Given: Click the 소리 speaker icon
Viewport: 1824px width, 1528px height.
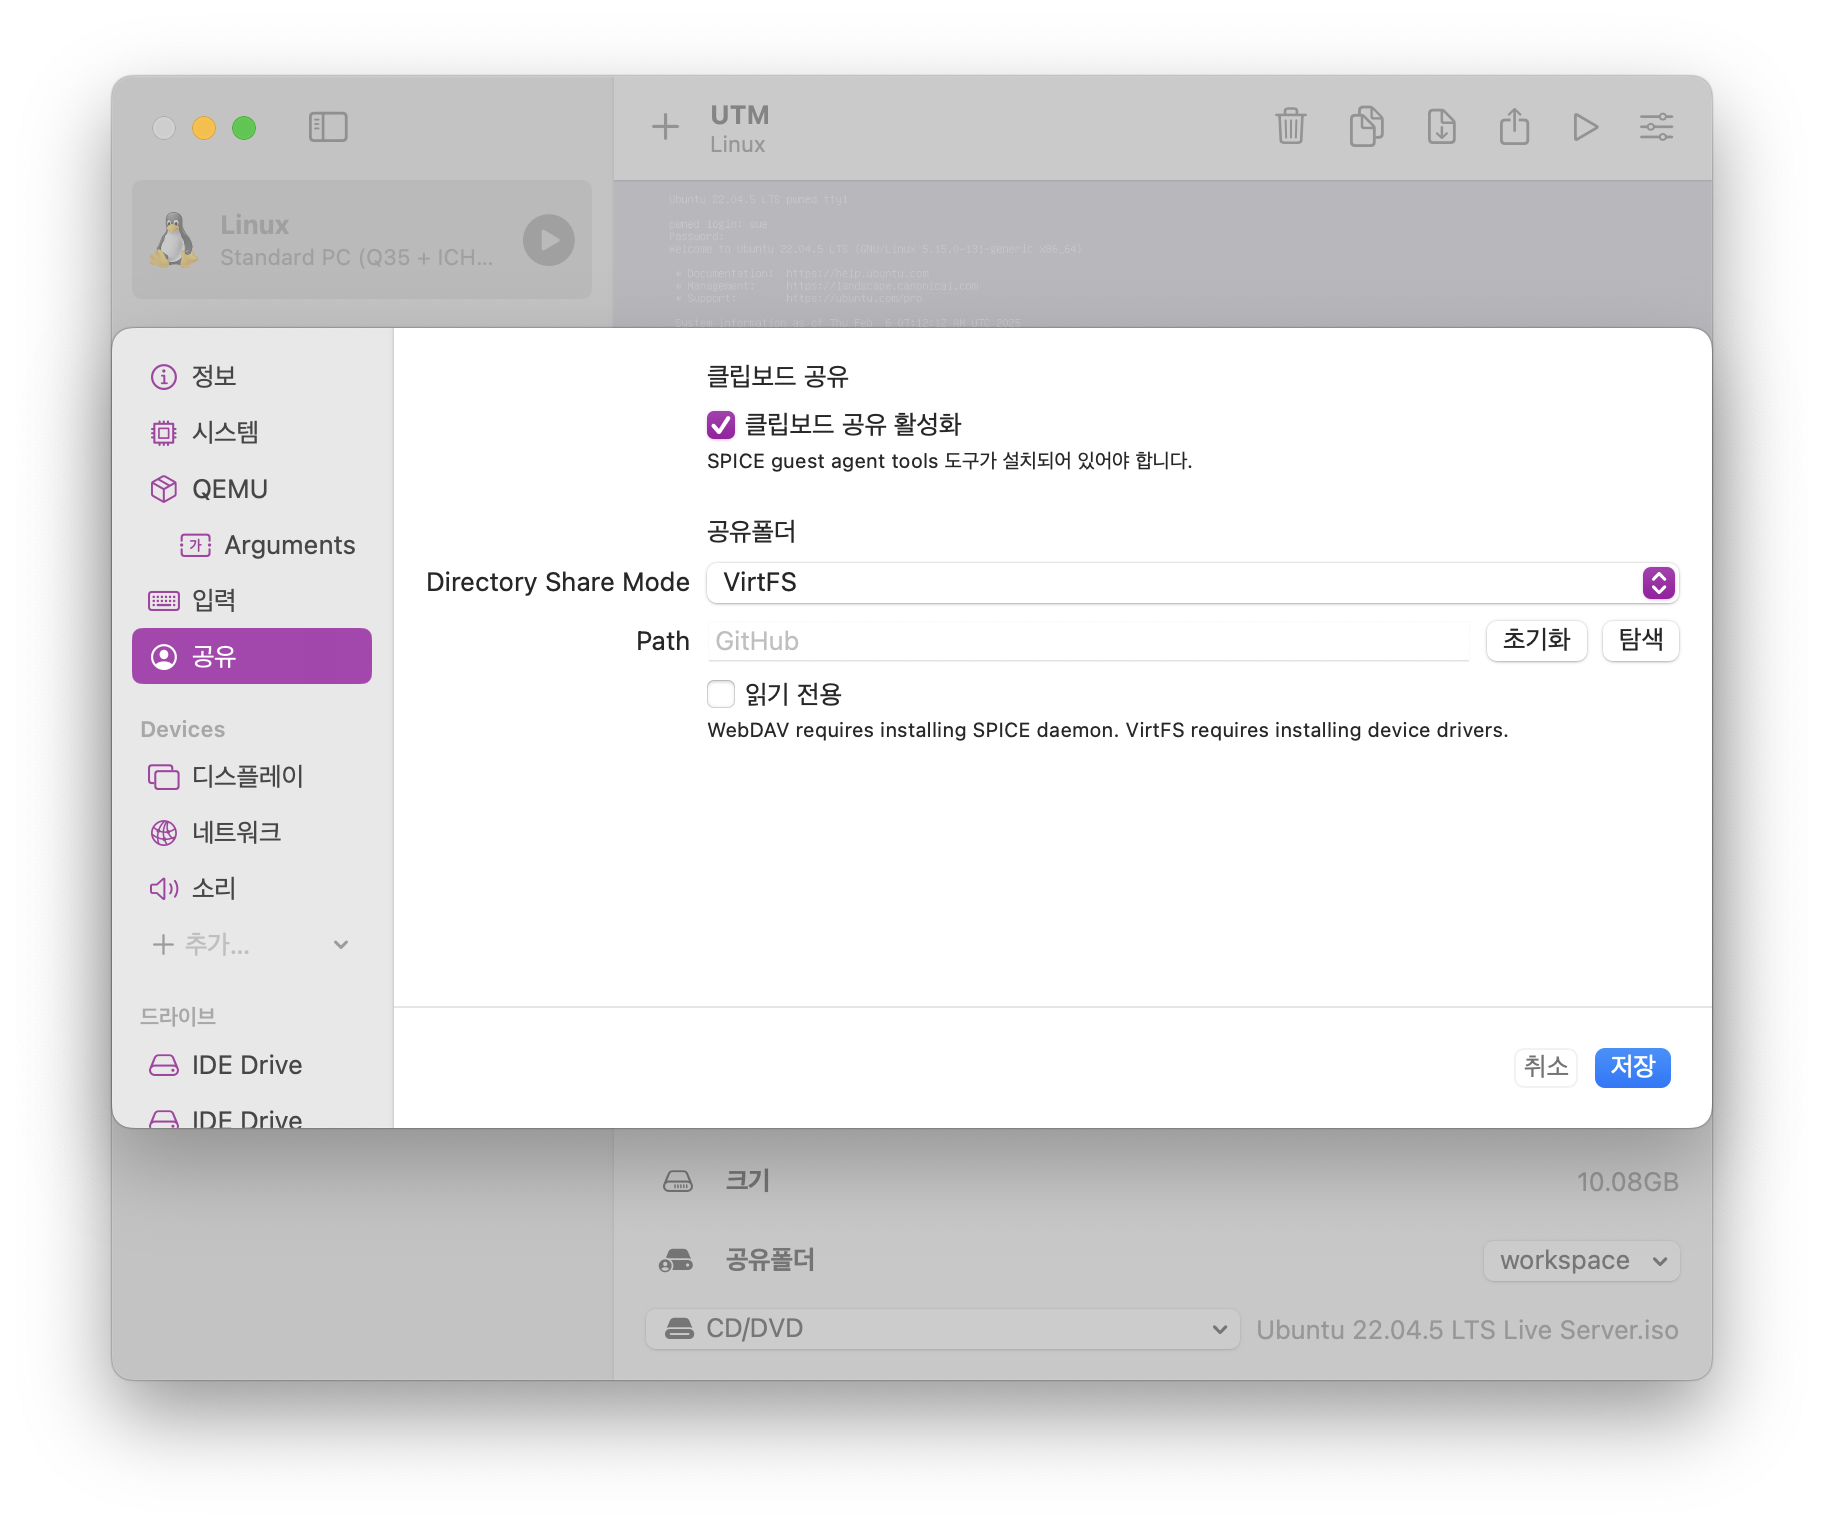Looking at the screenshot, I should [163, 888].
